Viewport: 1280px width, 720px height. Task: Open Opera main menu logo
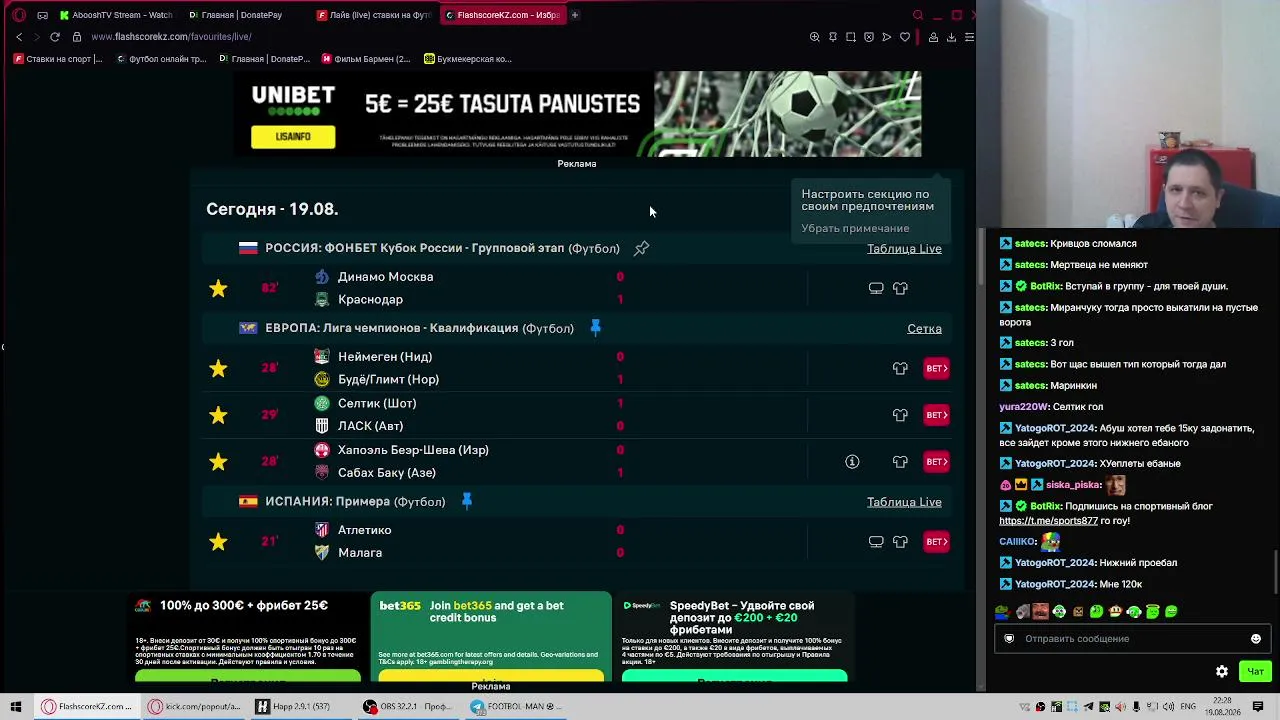tap(19, 15)
